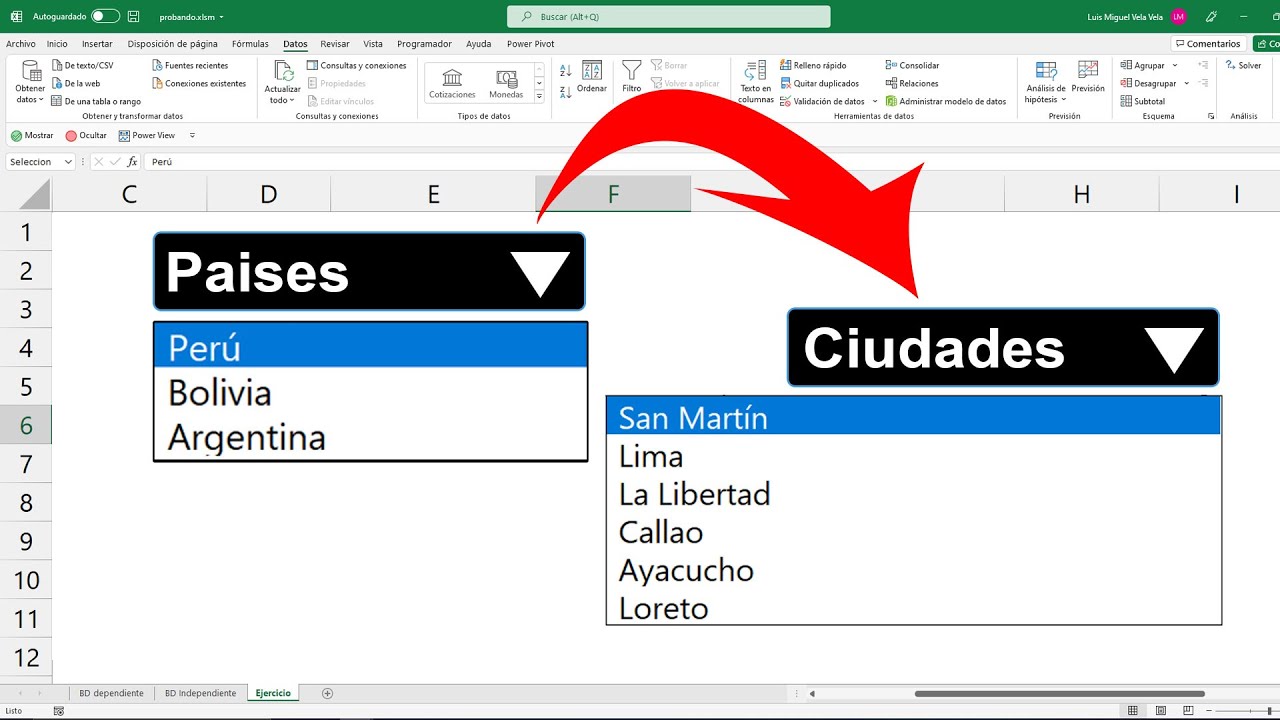Click the Power View button
This screenshot has width=1280, height=720.
tap(146, 135)
